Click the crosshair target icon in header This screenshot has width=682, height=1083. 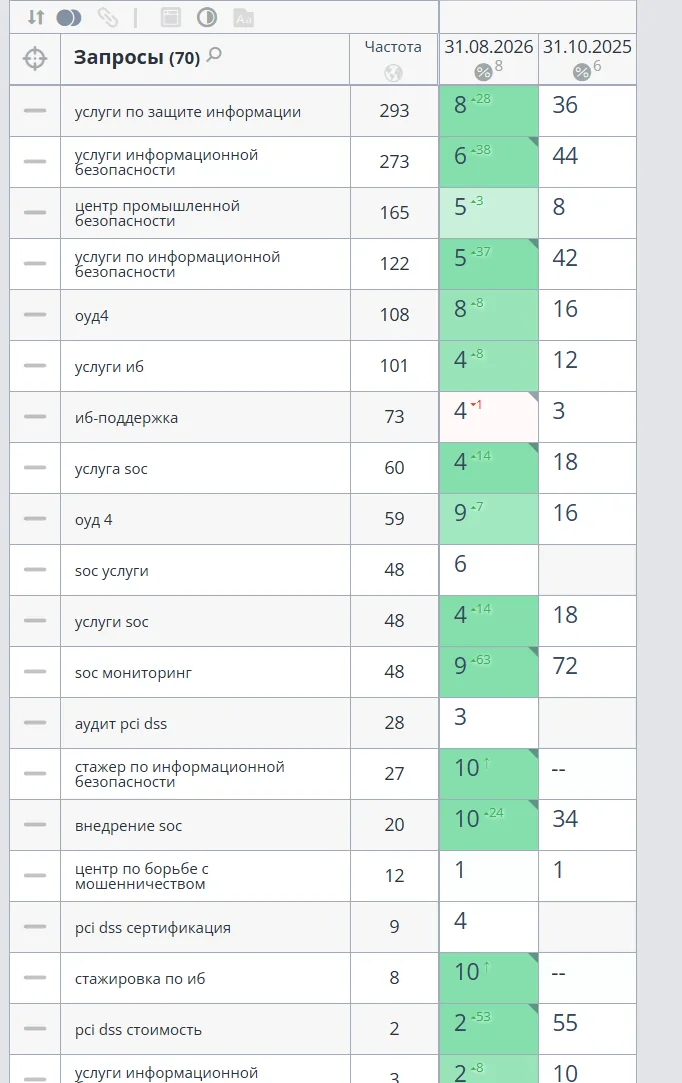coord(35,59)
